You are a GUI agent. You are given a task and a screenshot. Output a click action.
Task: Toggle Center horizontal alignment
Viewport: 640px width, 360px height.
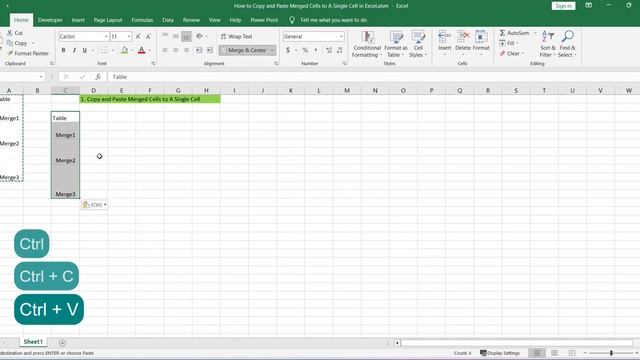coord(176,50)
